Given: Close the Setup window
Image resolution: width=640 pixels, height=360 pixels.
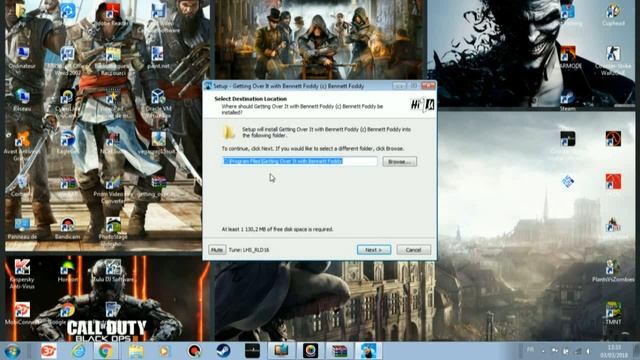Looking at the screenshot, I should pos(428,85).
